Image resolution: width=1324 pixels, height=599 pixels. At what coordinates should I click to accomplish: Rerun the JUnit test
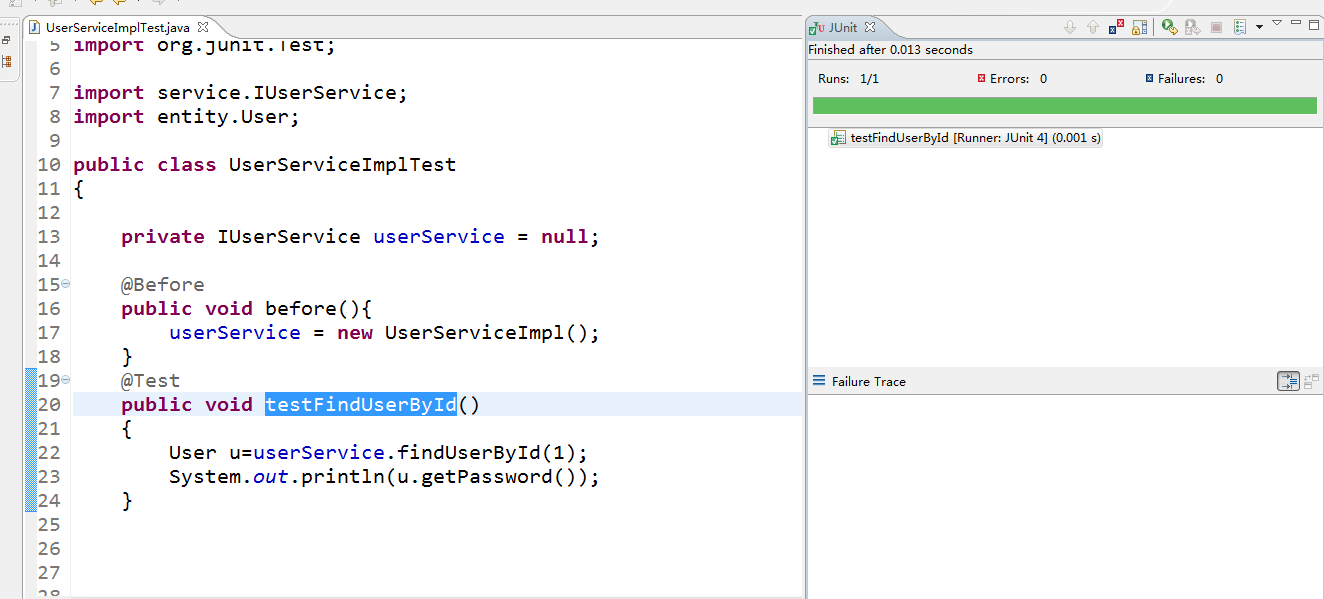tap(1169, 27)
